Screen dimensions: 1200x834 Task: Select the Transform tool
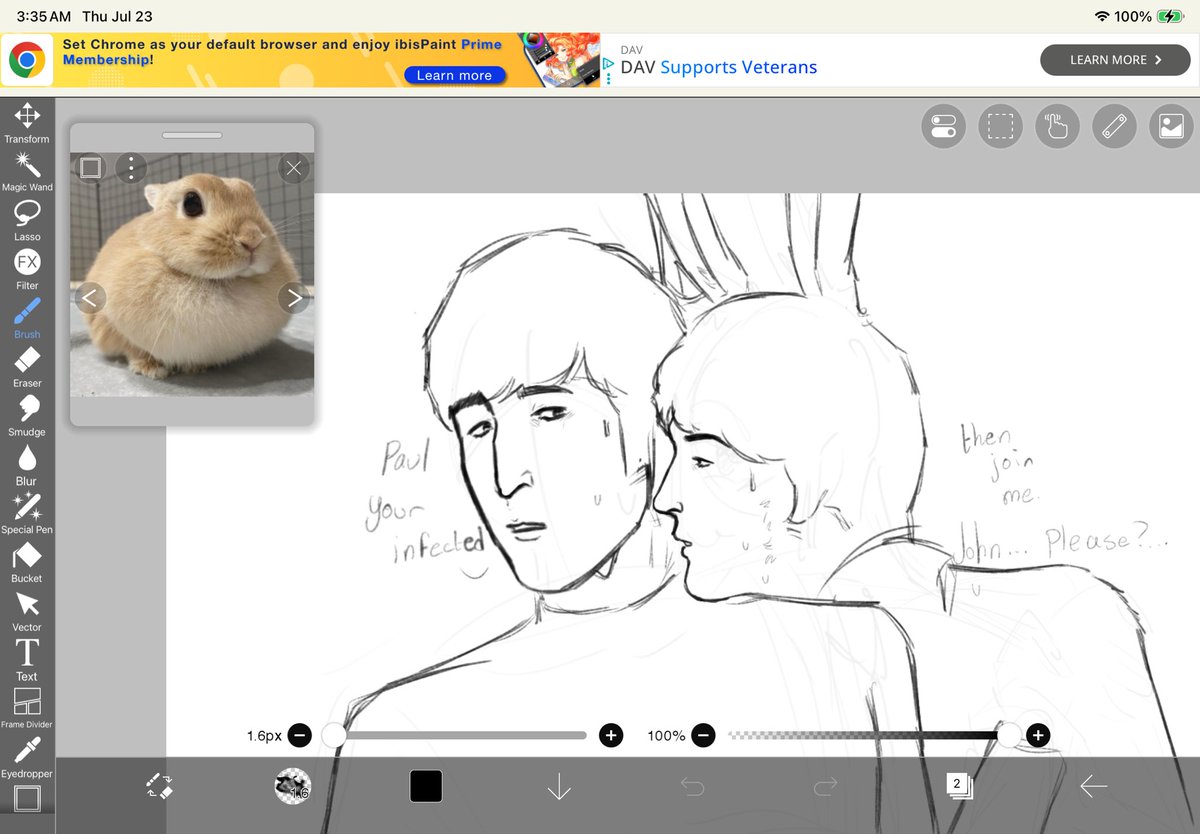click(x=27, y=122)
